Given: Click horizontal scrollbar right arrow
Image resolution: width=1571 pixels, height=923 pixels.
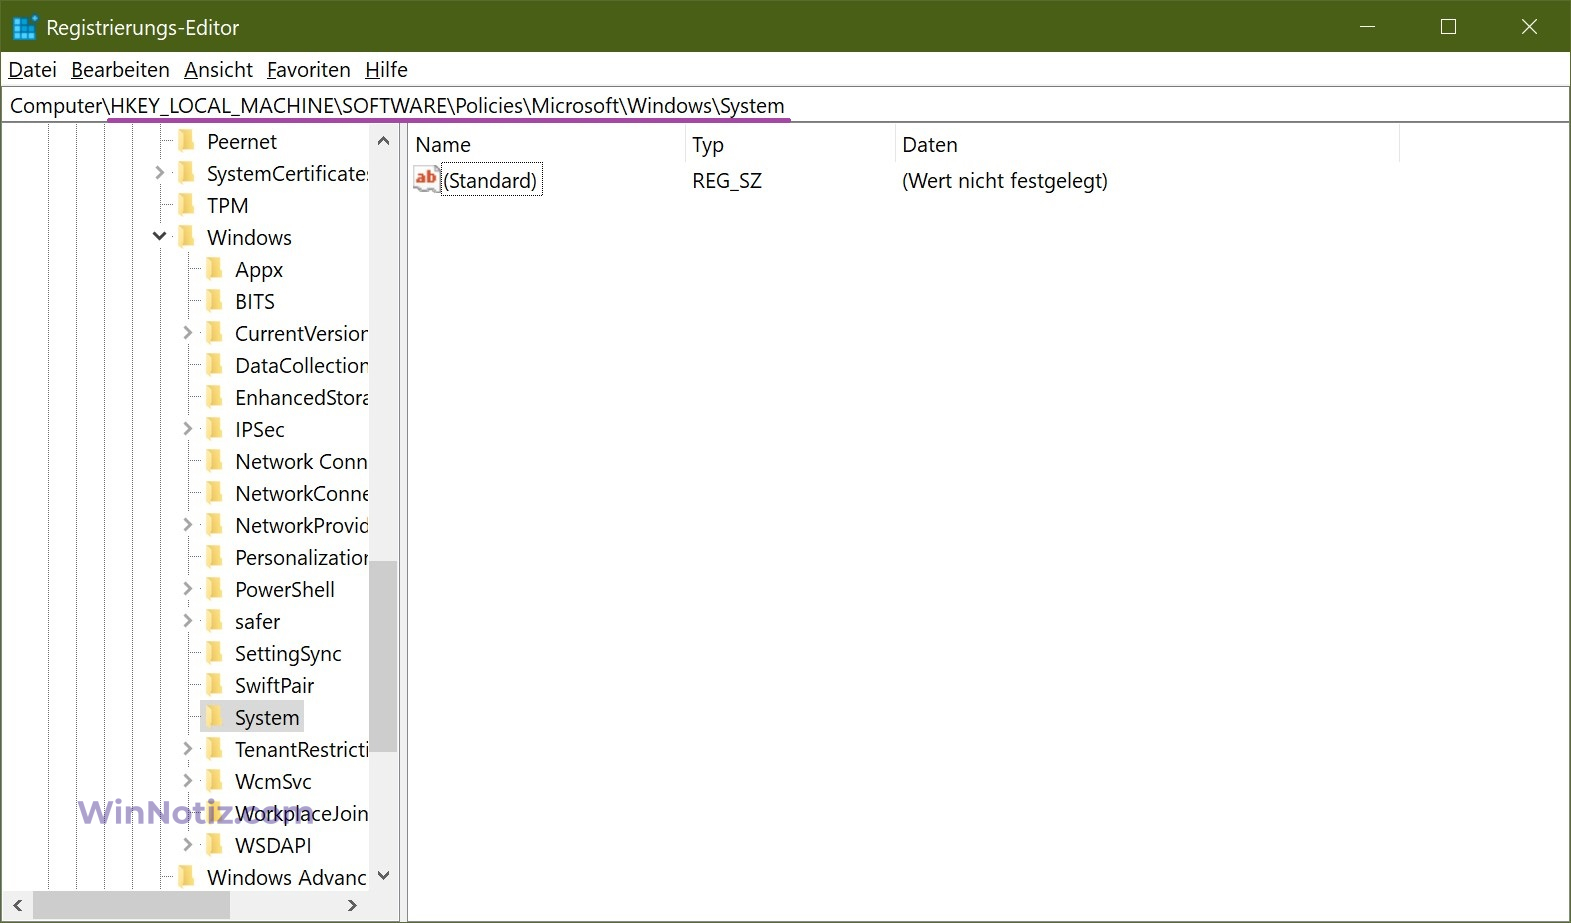Looking at the screenshot, I should click(352, 905).
